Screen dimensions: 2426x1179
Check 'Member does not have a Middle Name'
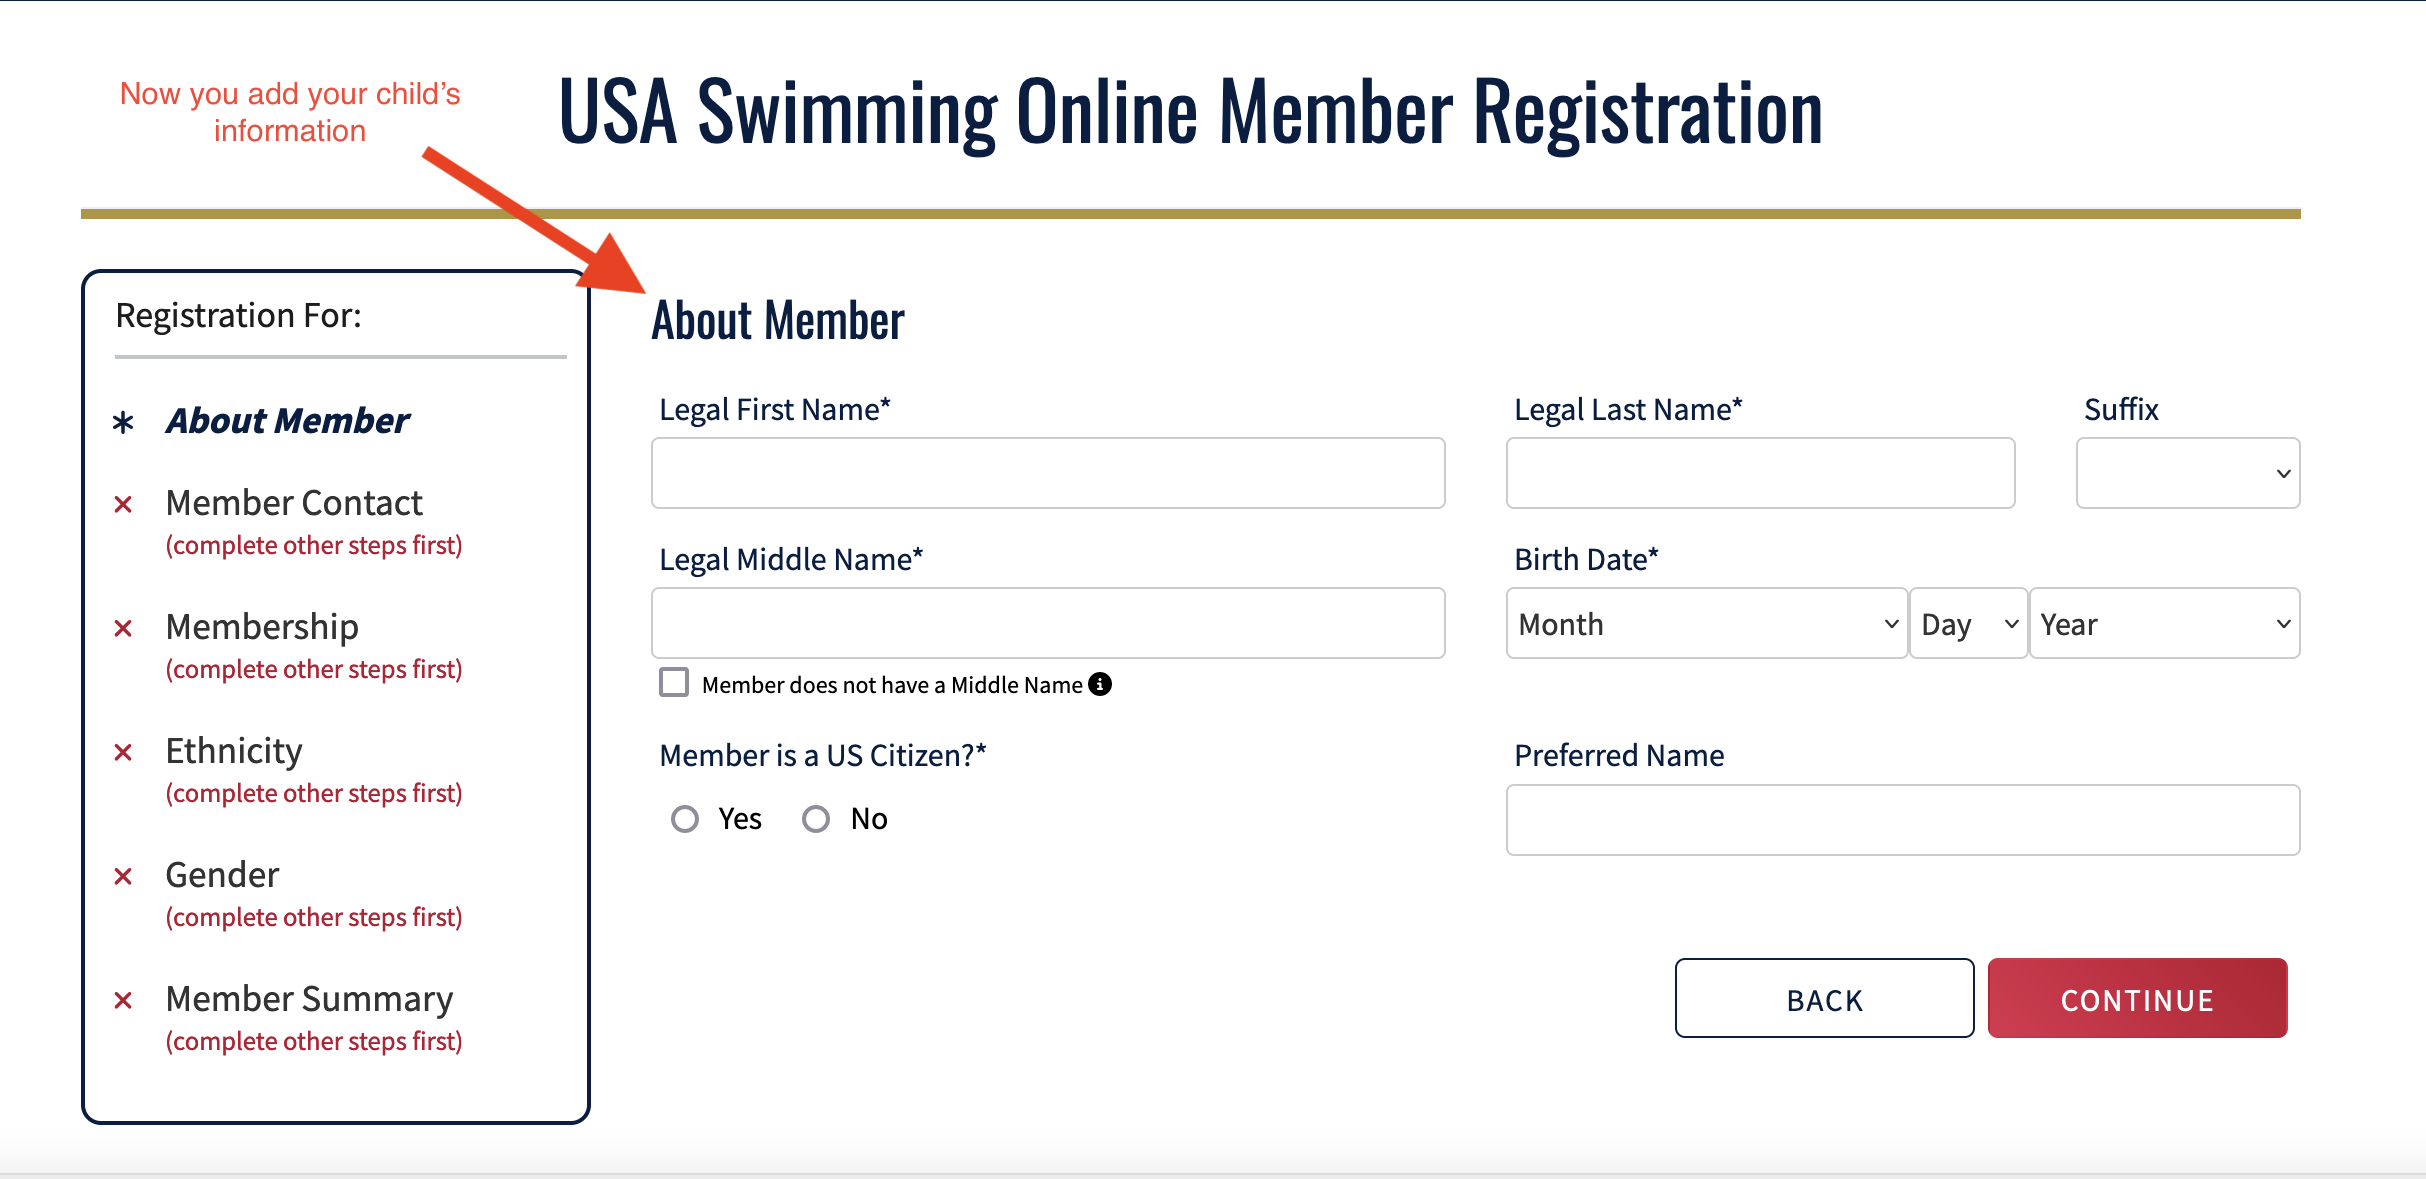pos(674,683)
